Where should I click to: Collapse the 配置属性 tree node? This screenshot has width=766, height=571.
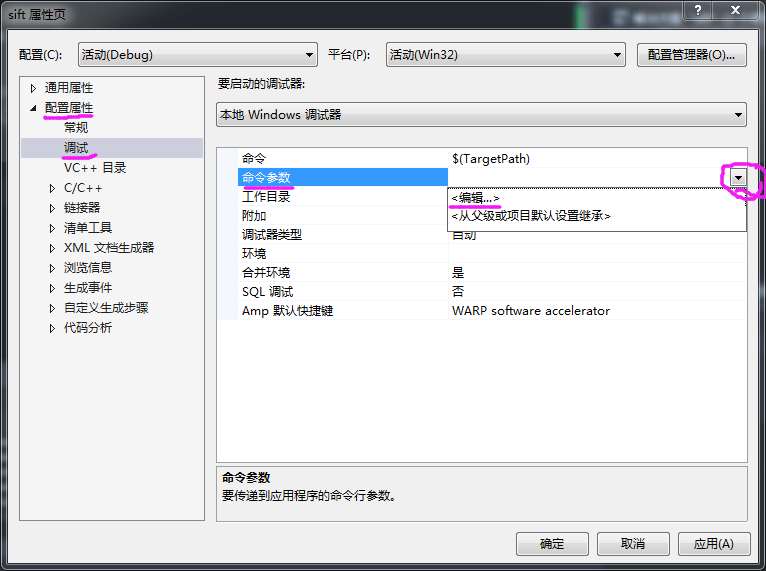pyautogui.click(x=33, y=108)
